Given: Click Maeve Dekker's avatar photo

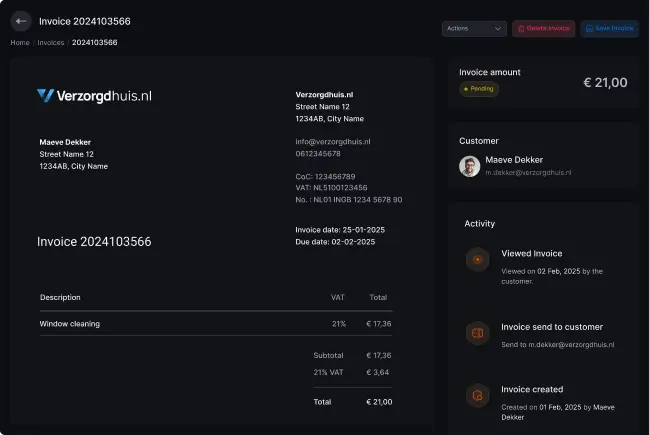Looking at the screenshot, I should (x=469, y=166).
